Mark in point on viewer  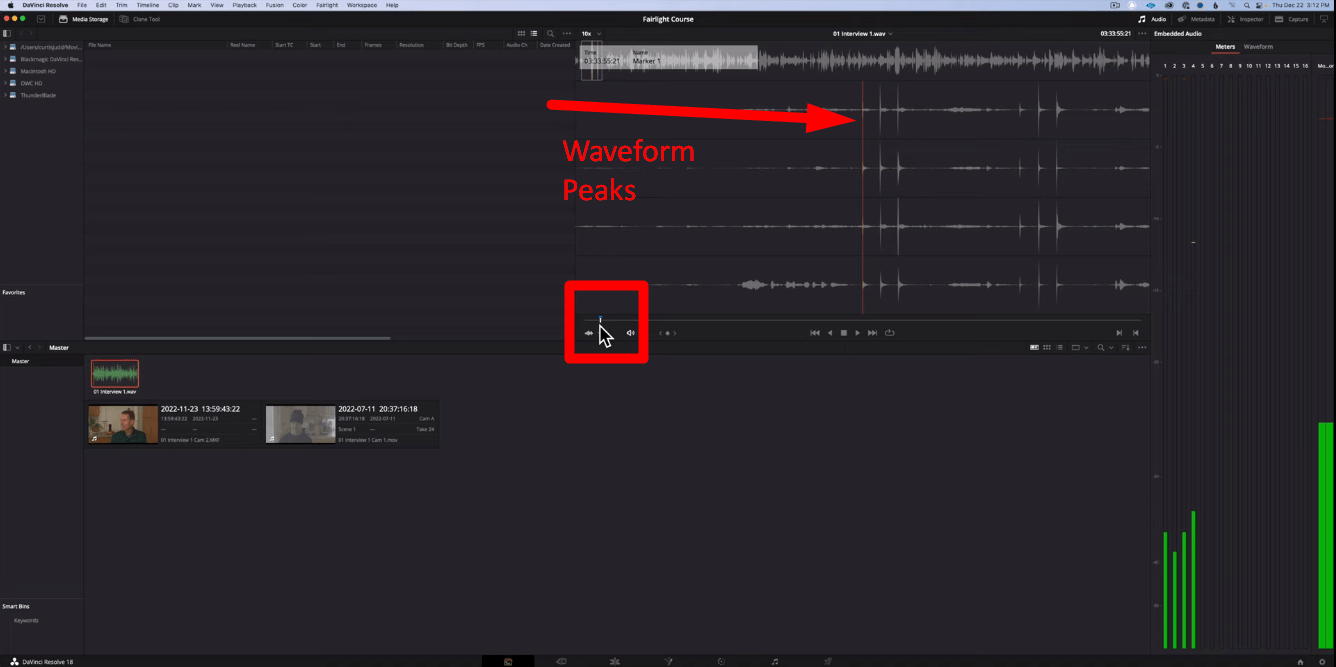pos(1119,333)
